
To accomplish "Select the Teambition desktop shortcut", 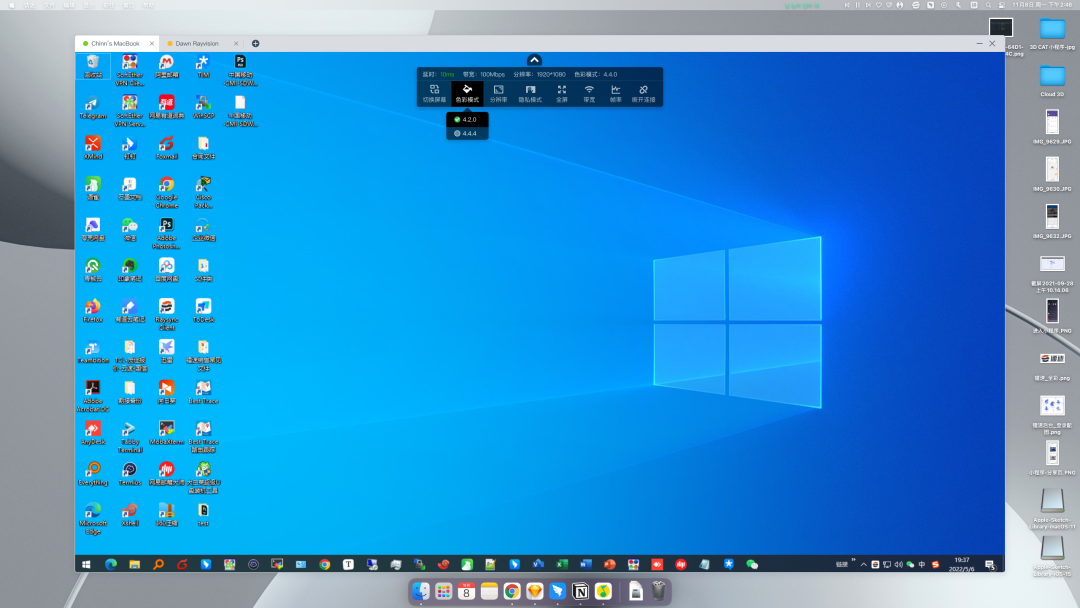I will point(93,352).
